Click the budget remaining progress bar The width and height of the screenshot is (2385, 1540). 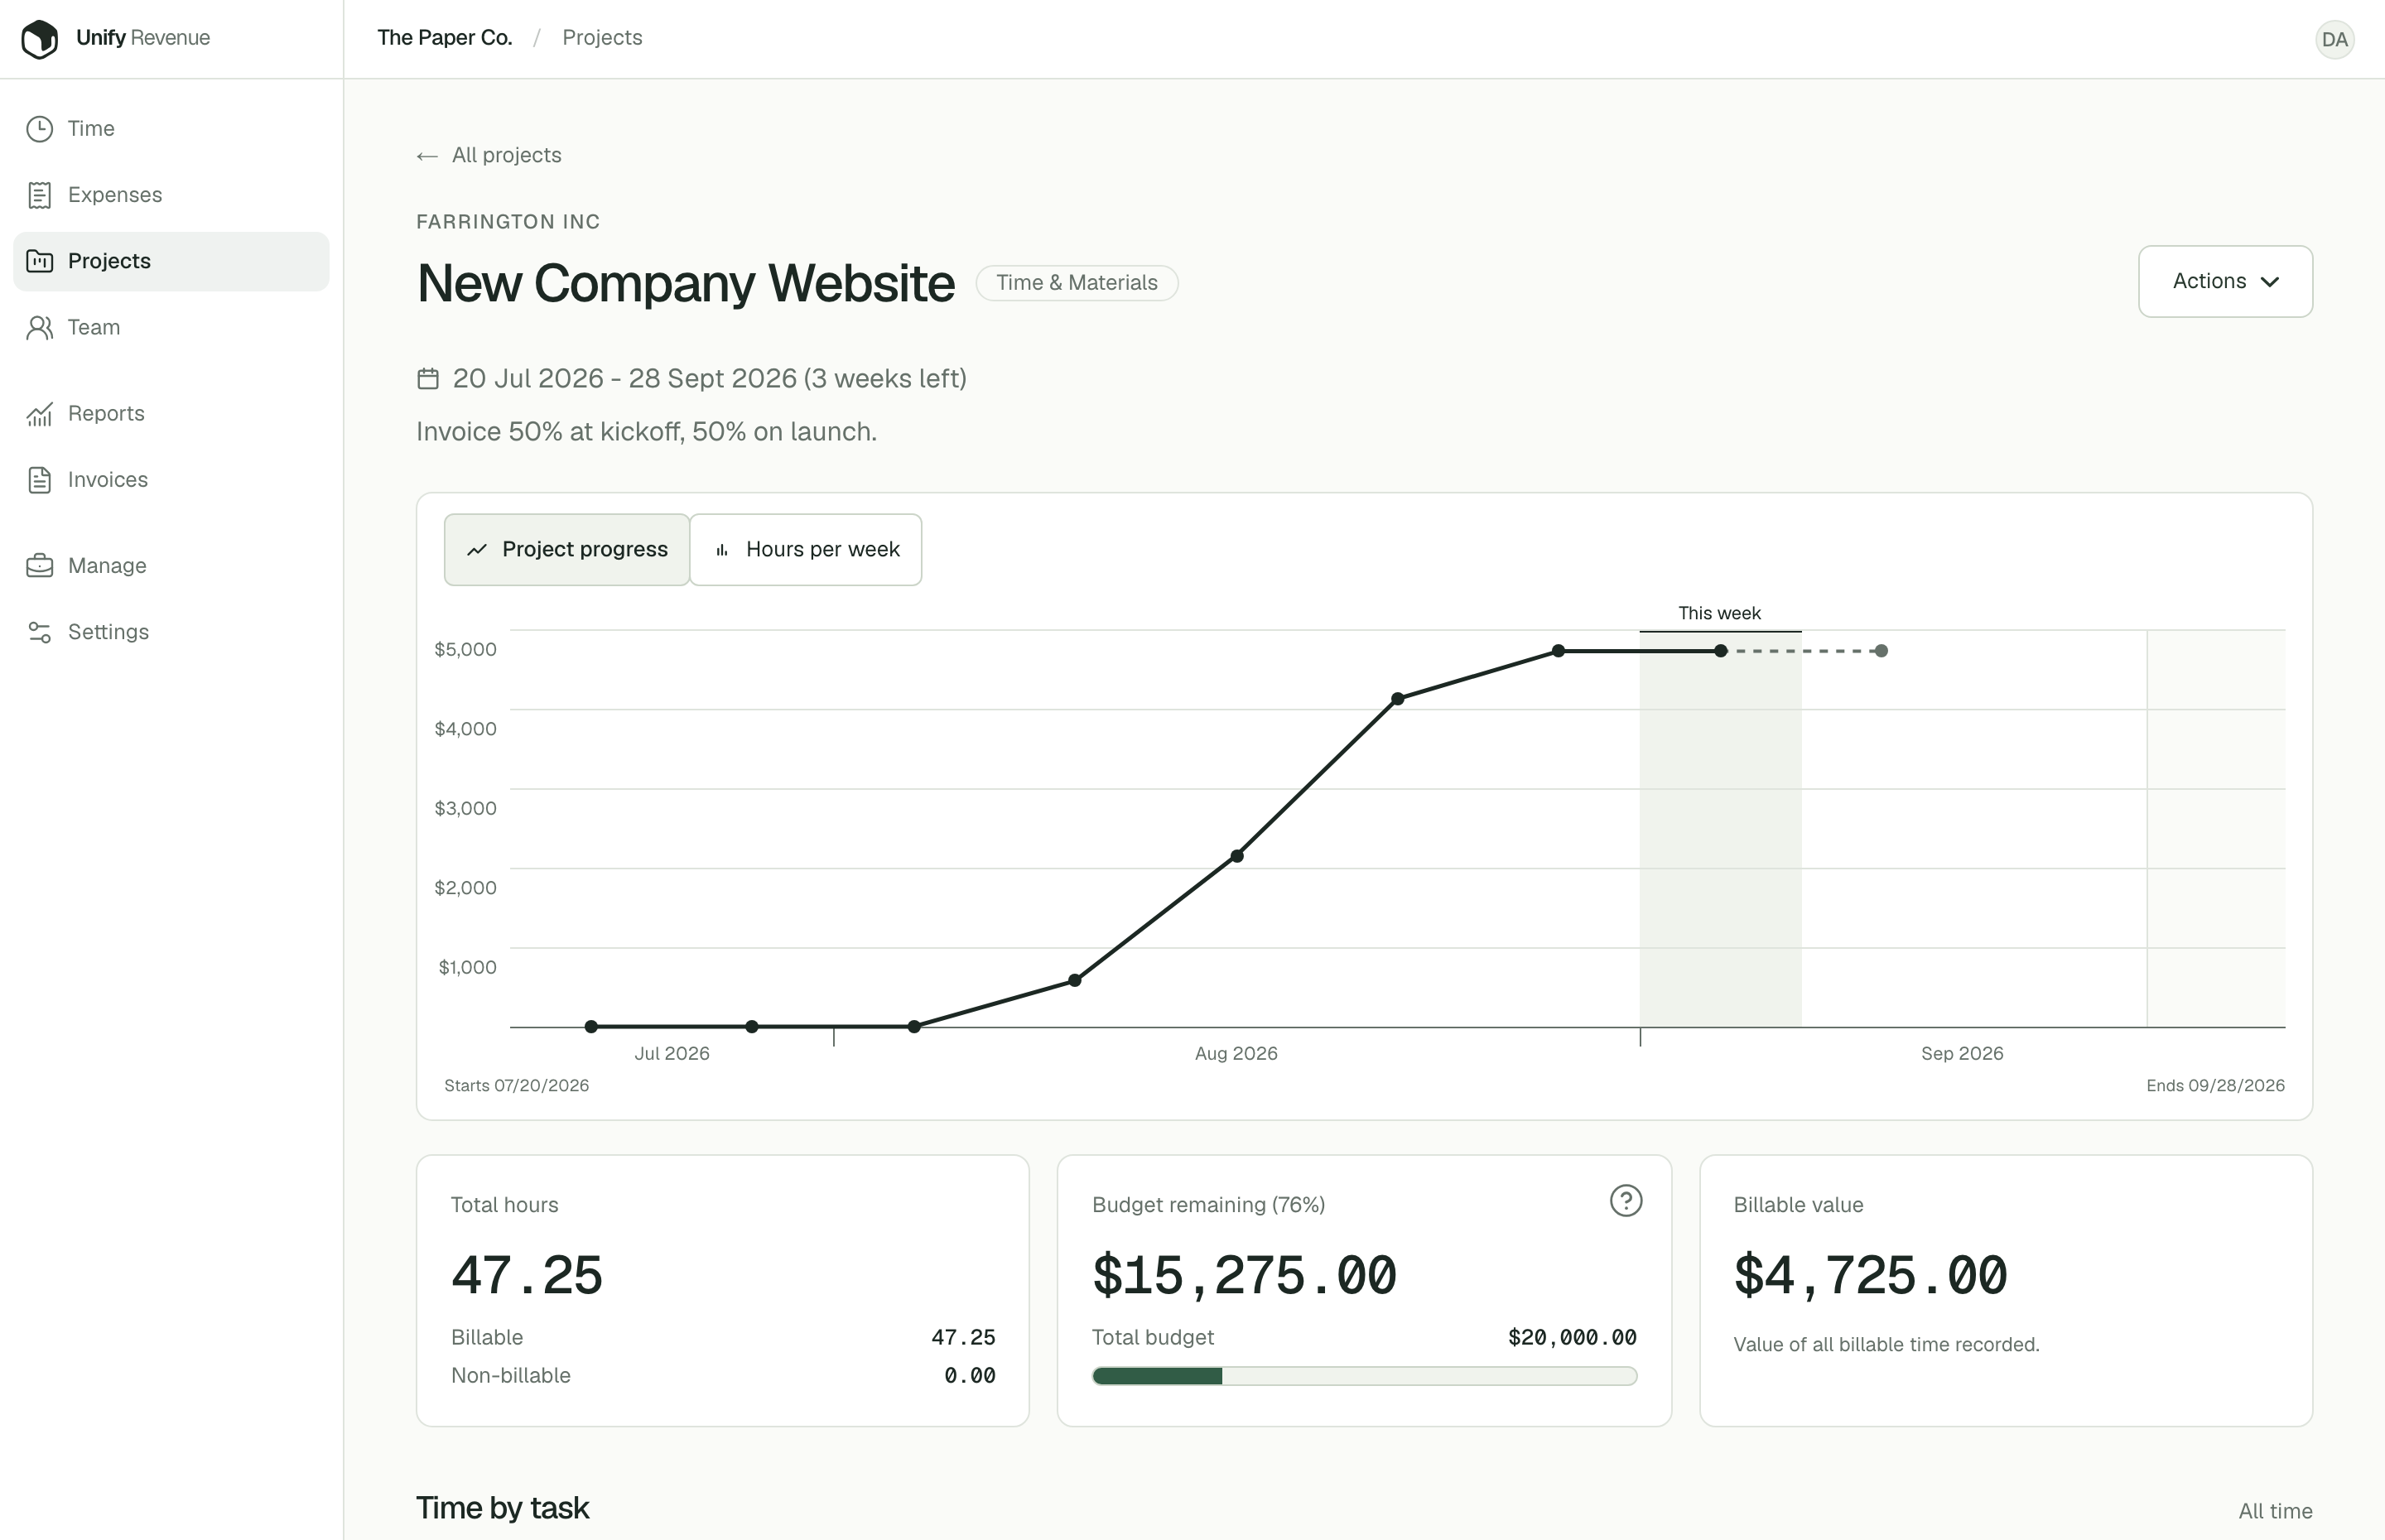[x=1364, y=1376]
